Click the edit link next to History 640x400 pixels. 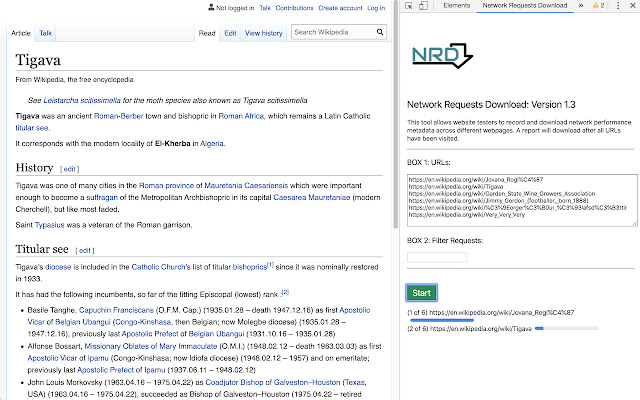click(69, 169)
